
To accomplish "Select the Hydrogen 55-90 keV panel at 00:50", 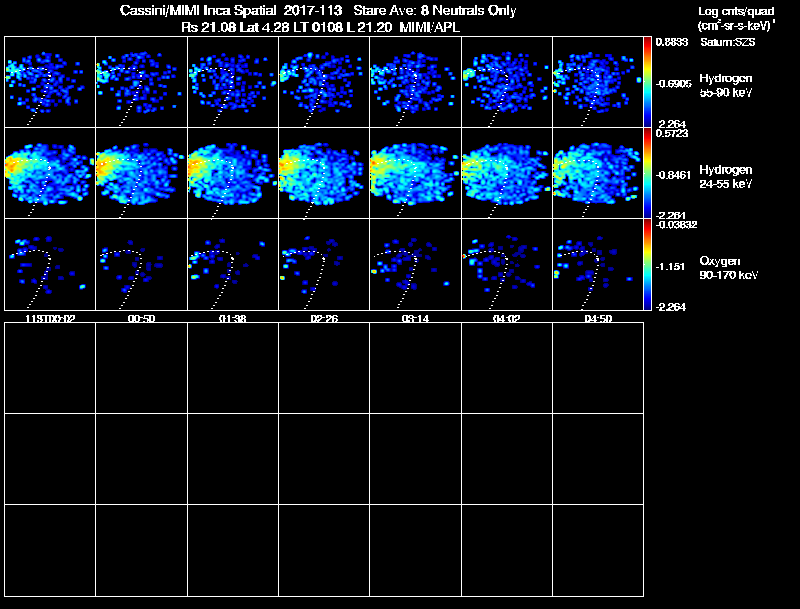I will coord(141,82).
